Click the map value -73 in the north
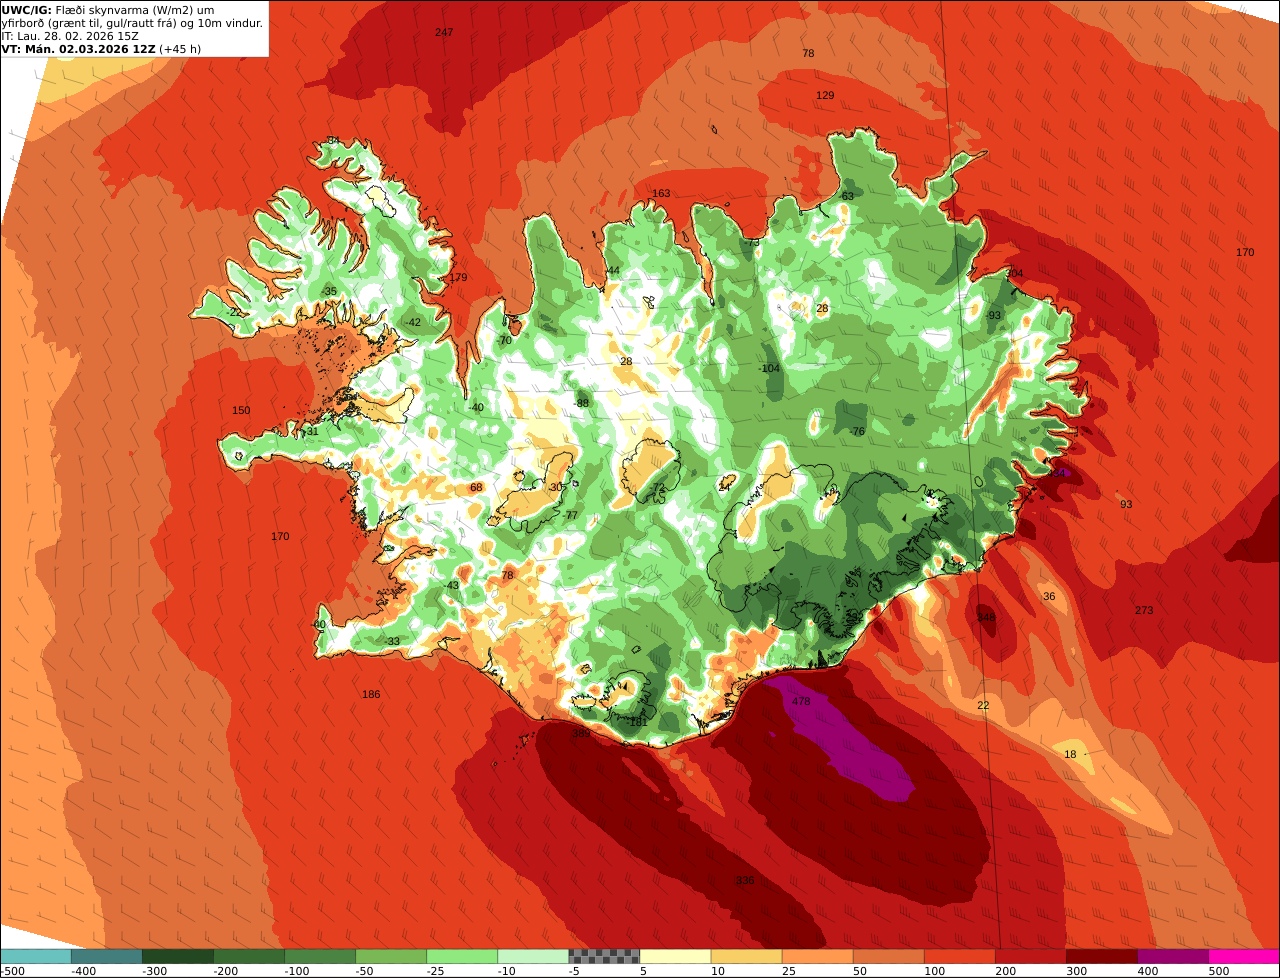The image size is (1280, 978). coord(752,243)
